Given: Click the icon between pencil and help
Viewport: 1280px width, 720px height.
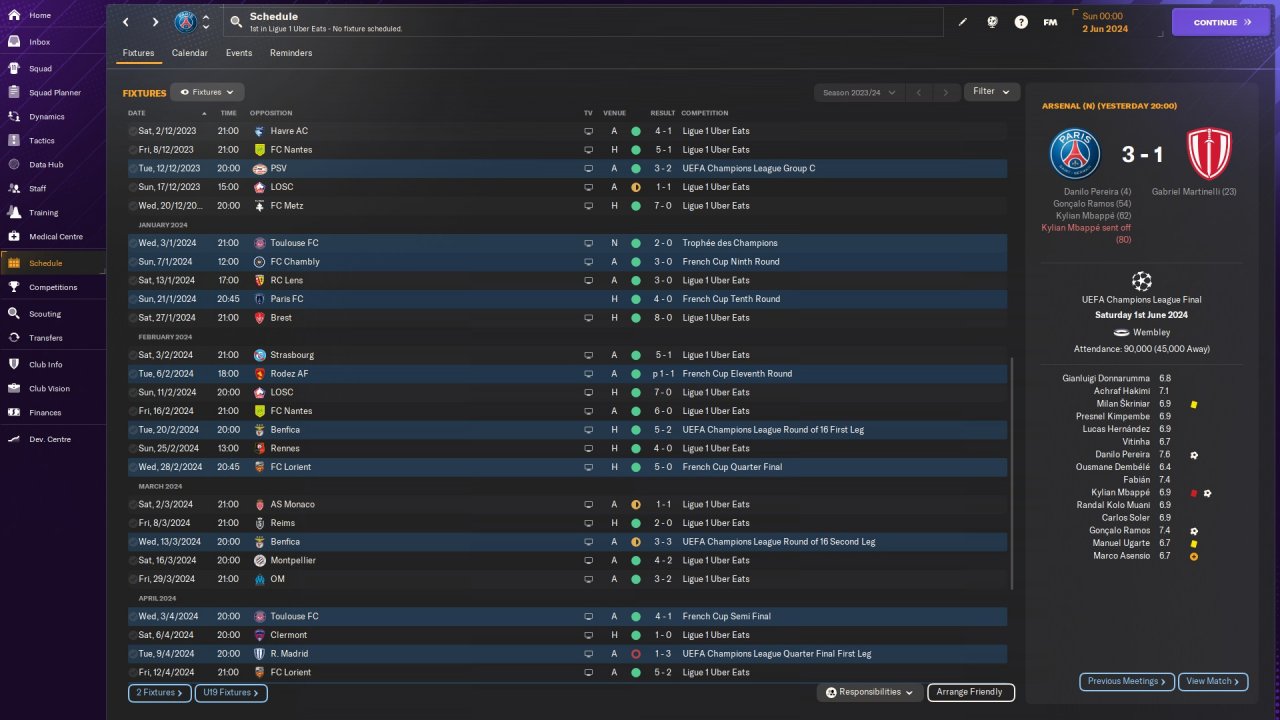Looking at the screenshot, I should 992,22.
